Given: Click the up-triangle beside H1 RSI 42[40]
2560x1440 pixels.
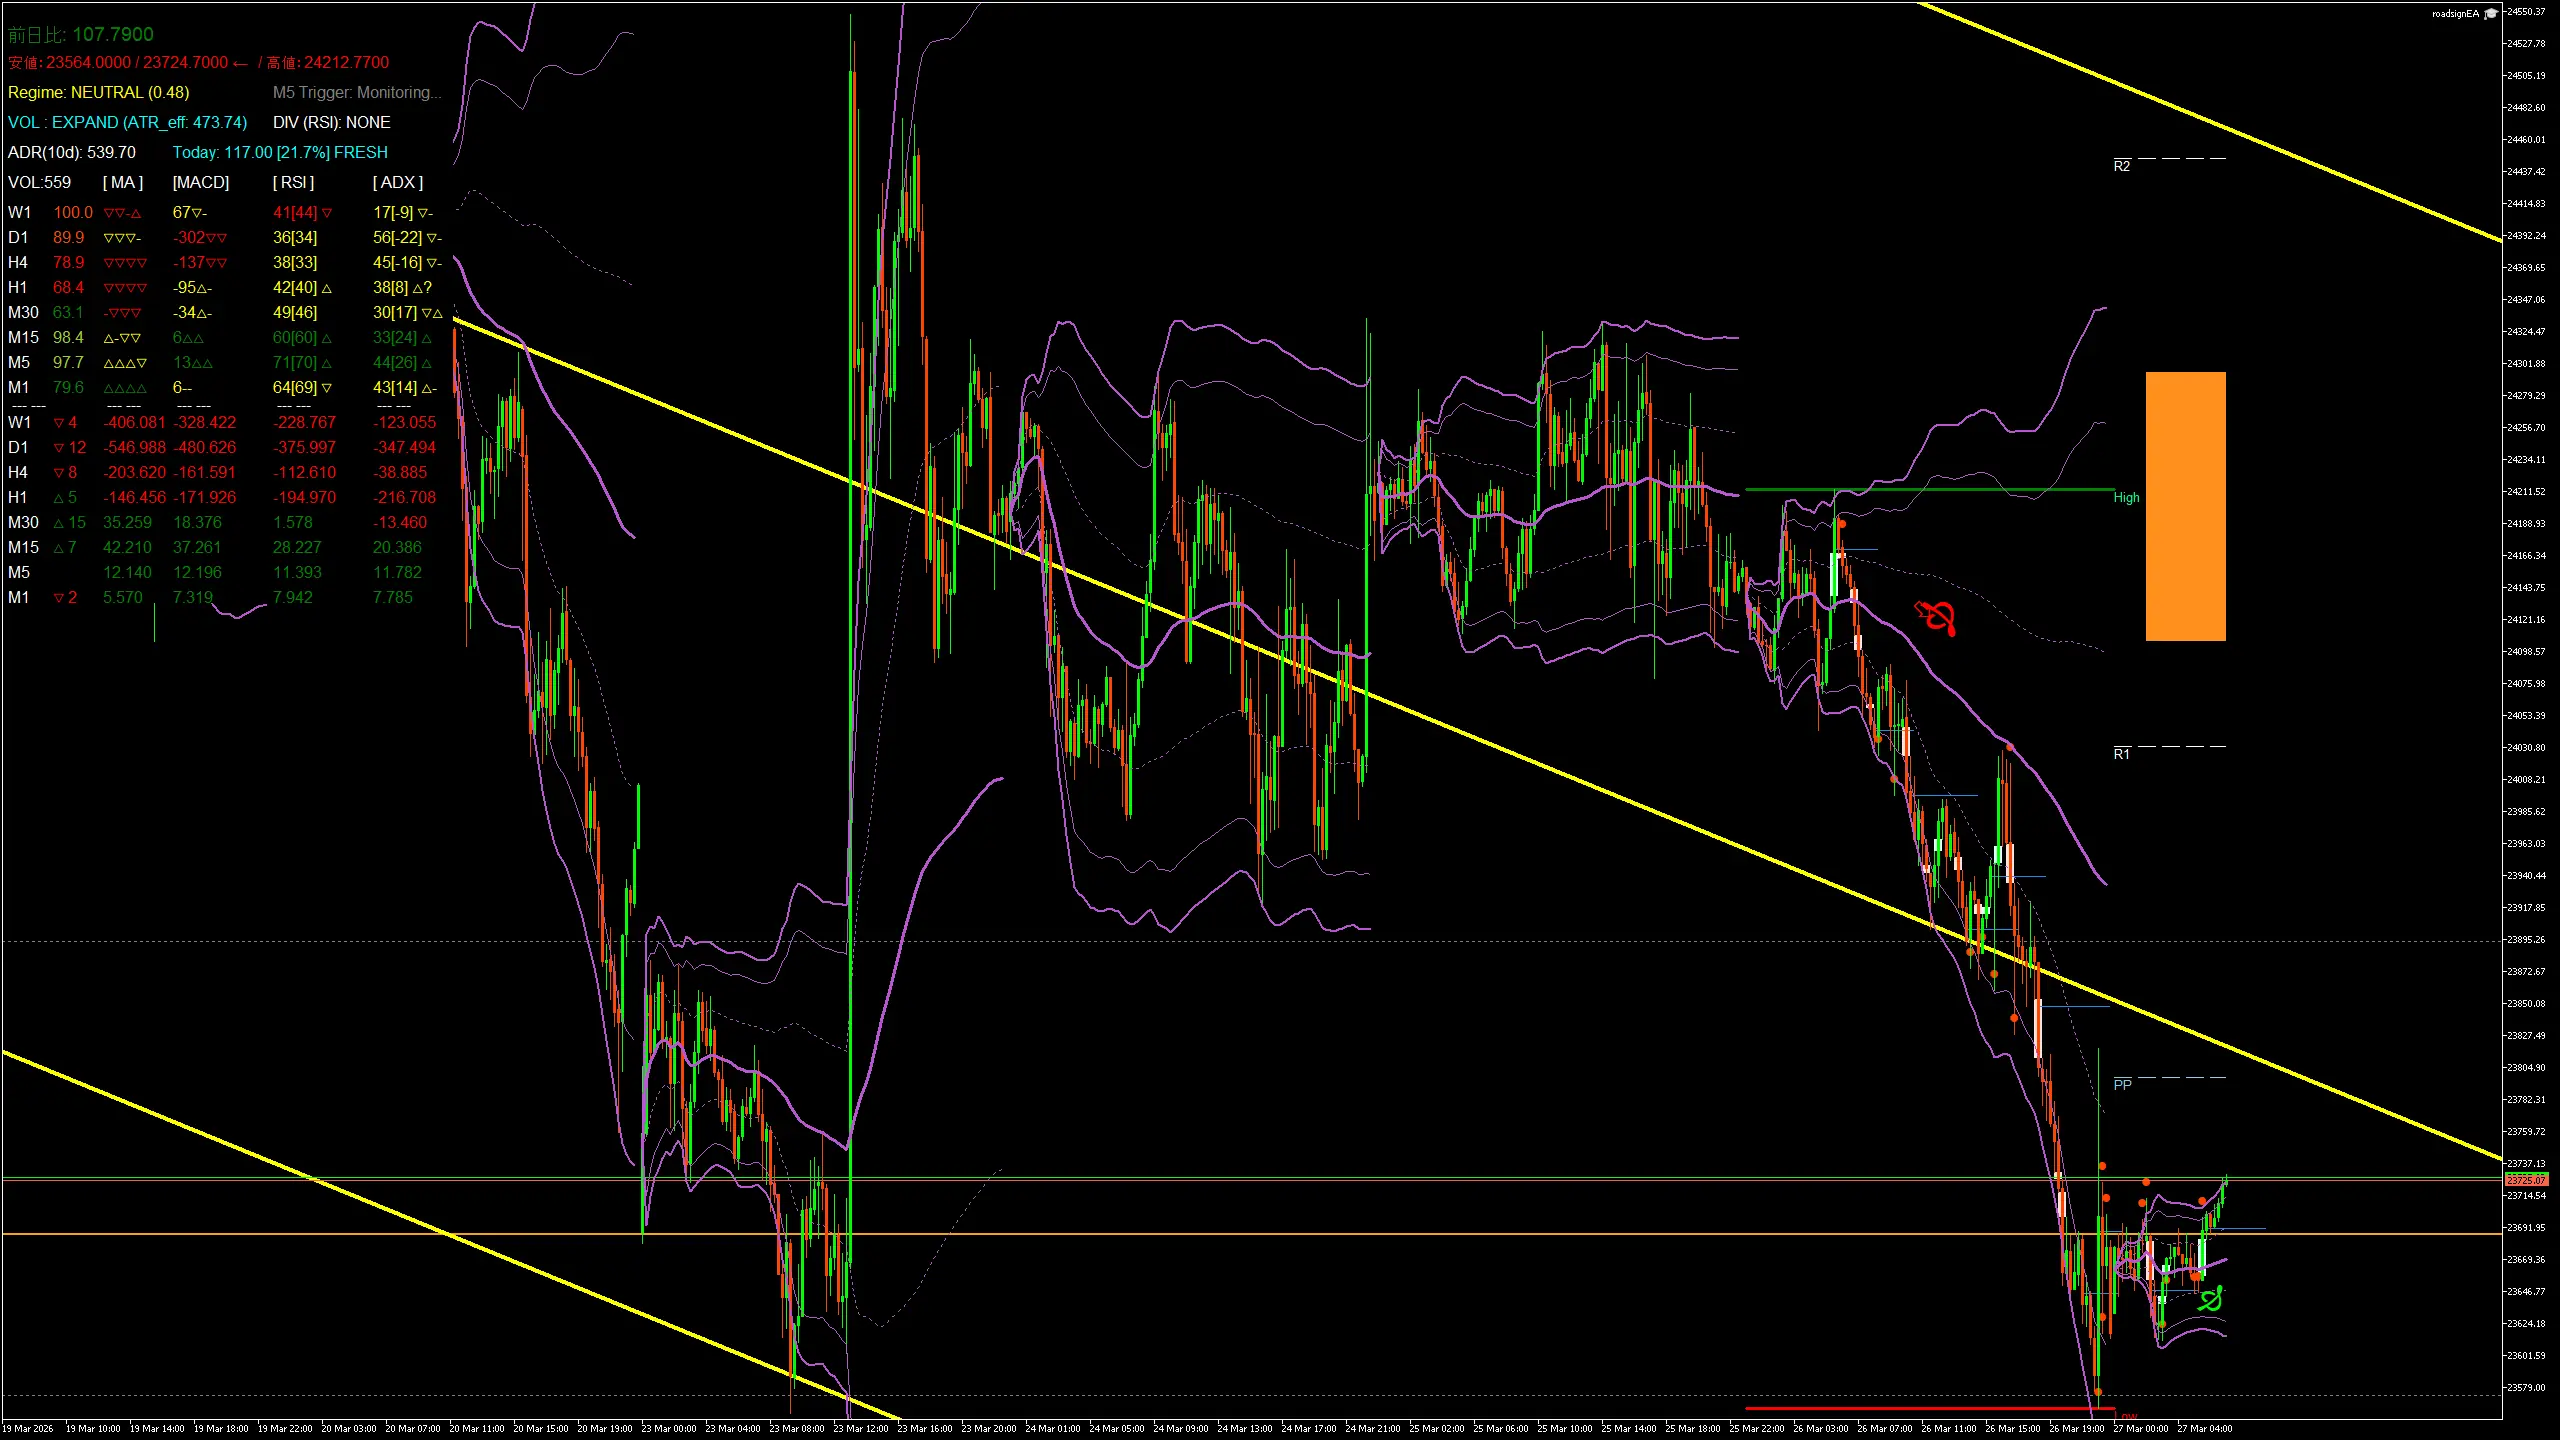Looking at the screenshot, I should click(327, 288).
